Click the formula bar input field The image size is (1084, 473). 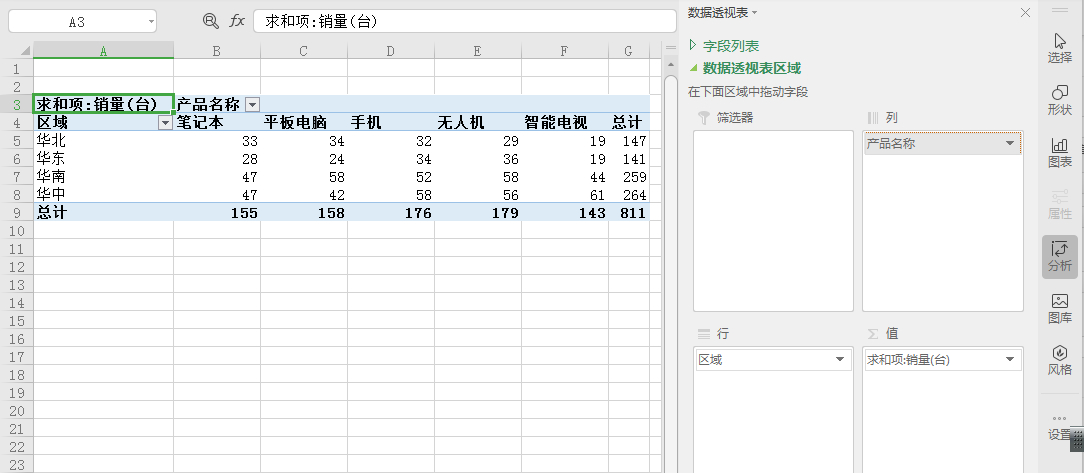pyautogui.click(x=465, y=21)
